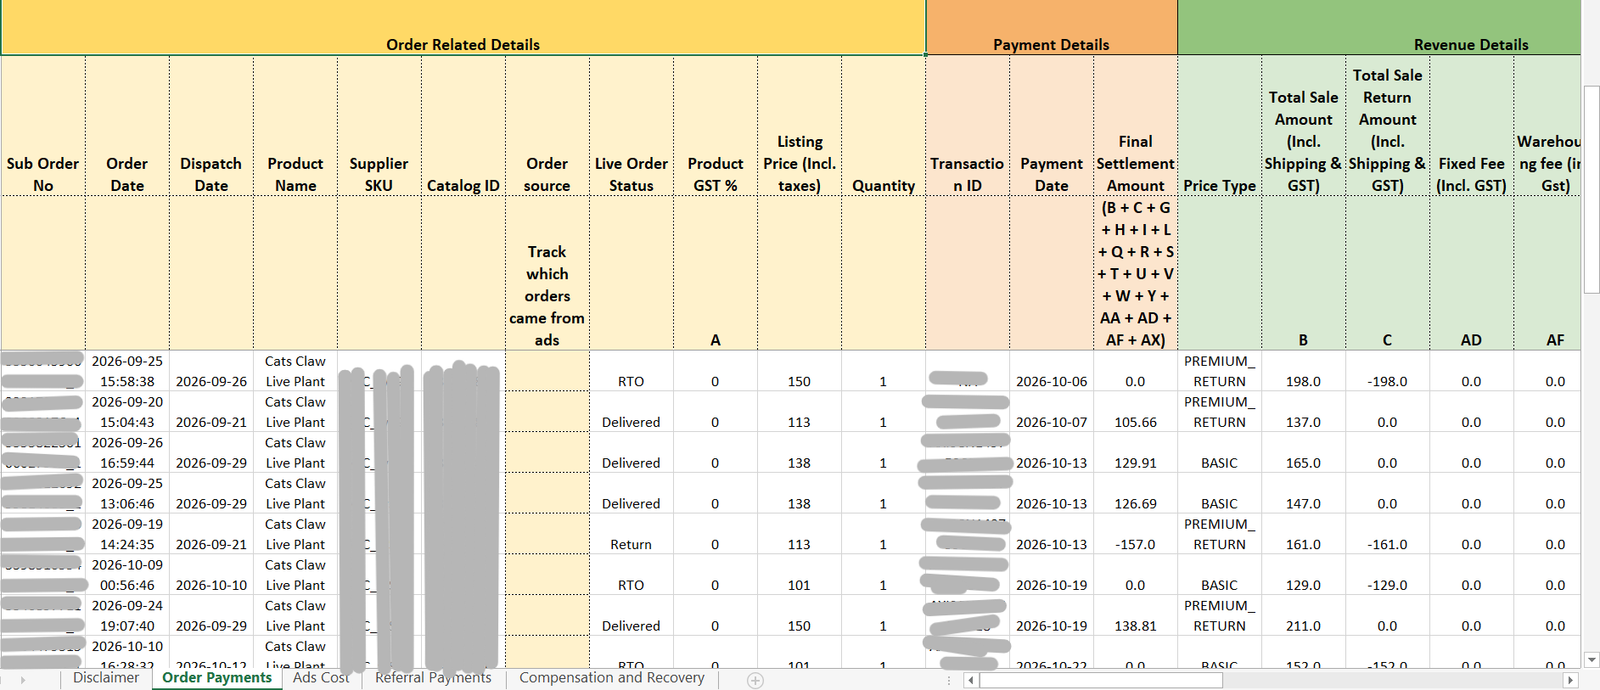Select the Final Settlement Amount header cell

coord(1135,126)
